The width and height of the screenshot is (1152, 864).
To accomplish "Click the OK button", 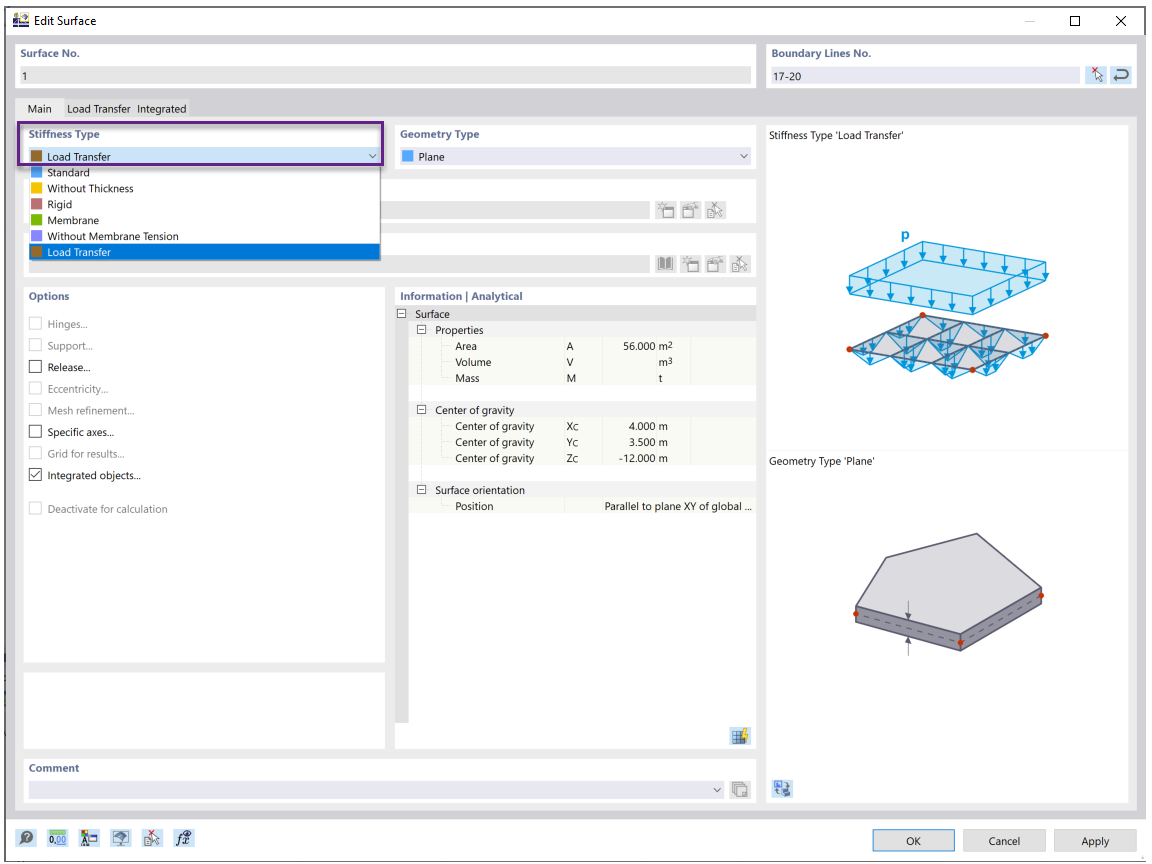I will pyautogui.click(x=913, y=840).
